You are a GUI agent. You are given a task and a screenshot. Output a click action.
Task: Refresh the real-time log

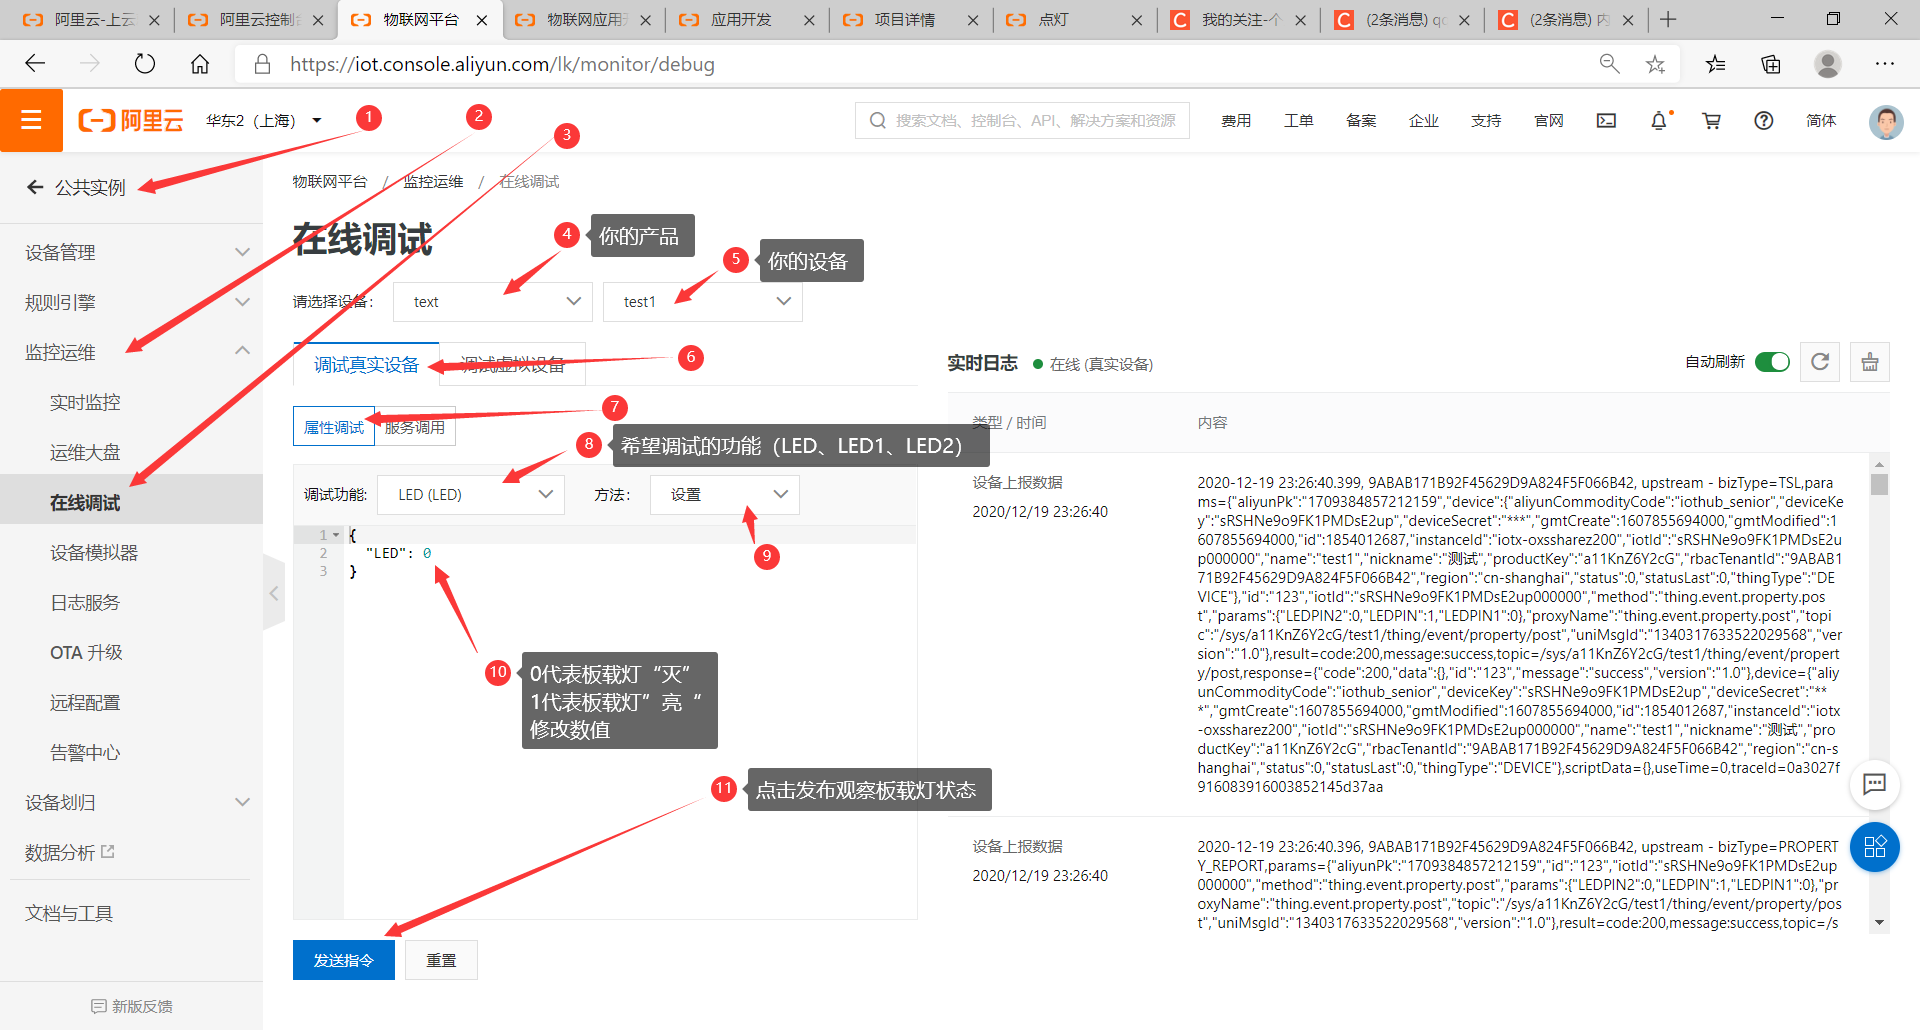click(x=1820, y=362)
